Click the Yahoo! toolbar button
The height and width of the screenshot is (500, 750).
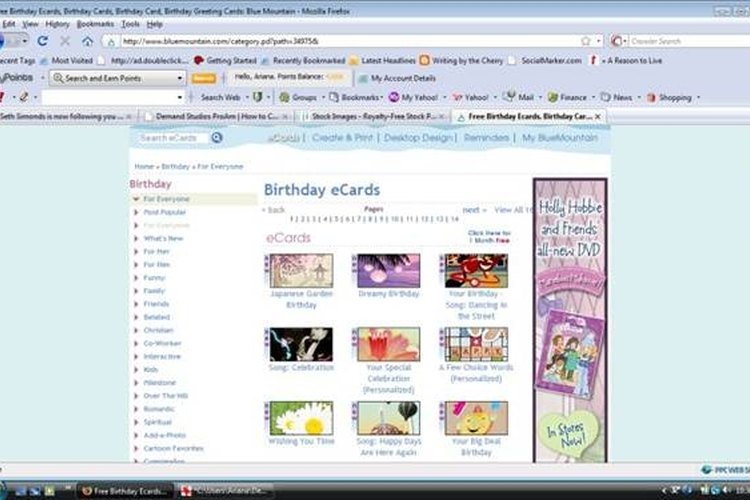[471, 97]
